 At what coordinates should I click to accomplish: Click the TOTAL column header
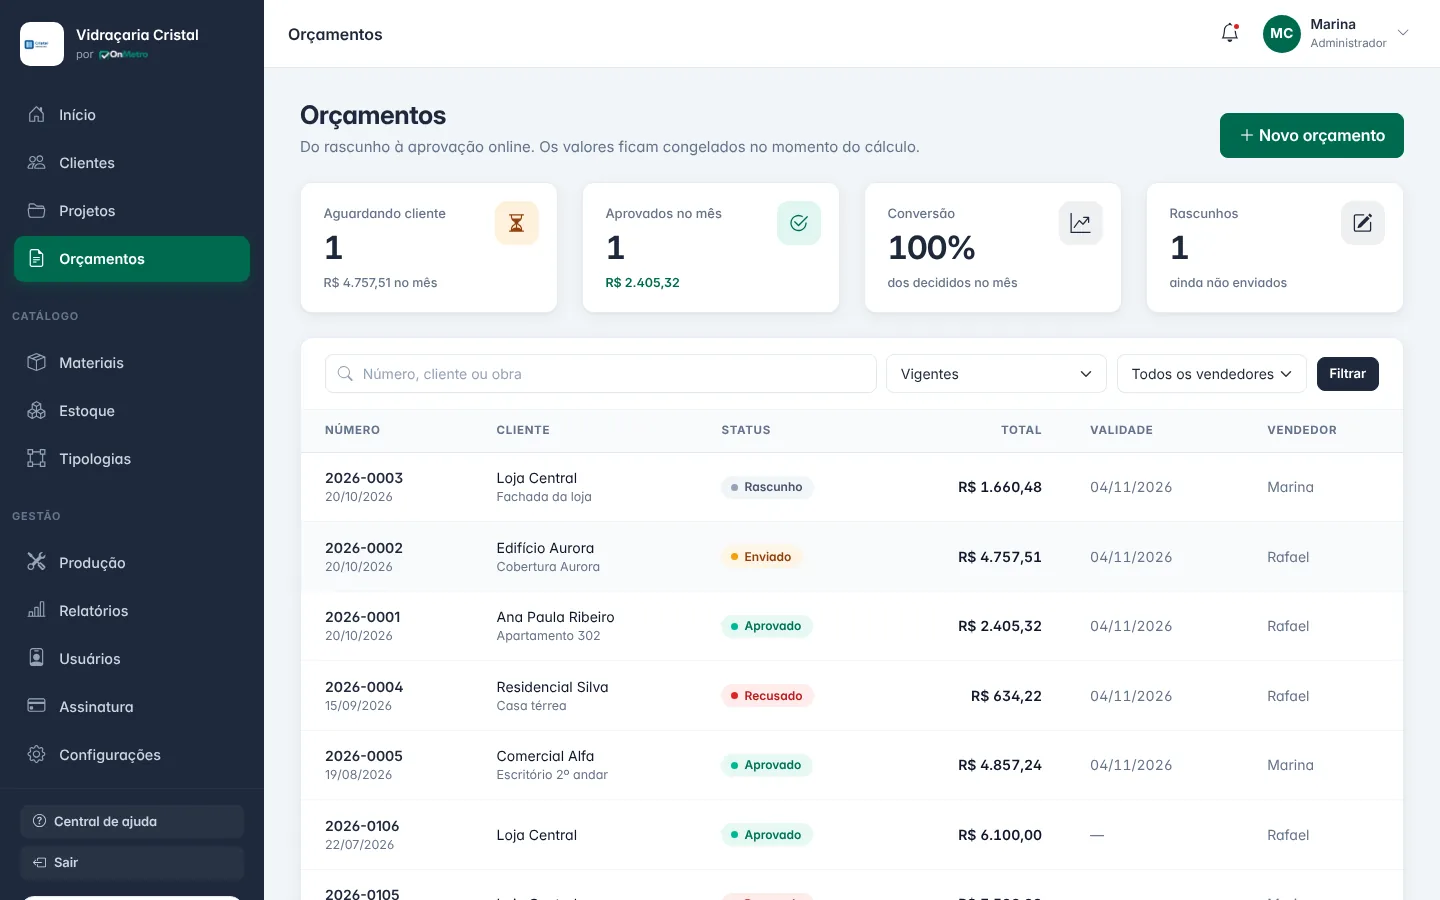[x=1021, y=430]
